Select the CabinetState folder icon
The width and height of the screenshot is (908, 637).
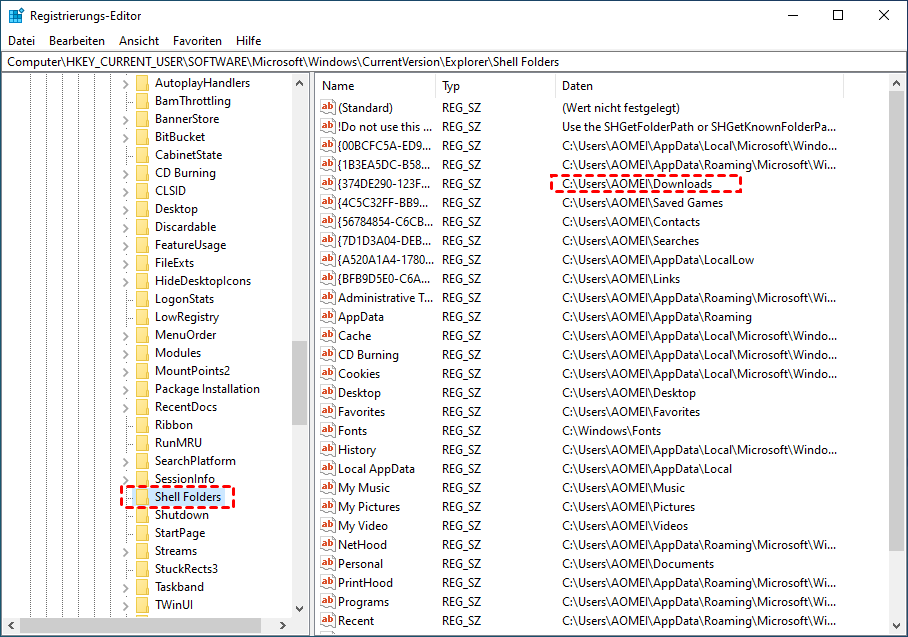[x=142, y=155]
